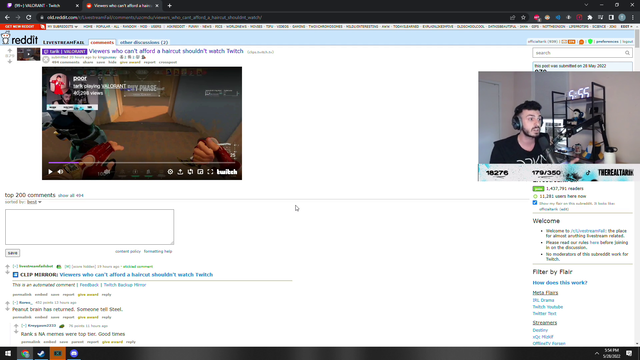This screenshot has height=360, width=640.
Task: Open POPULAR in the subreddit bar
Action: click(x=103, y=27)
